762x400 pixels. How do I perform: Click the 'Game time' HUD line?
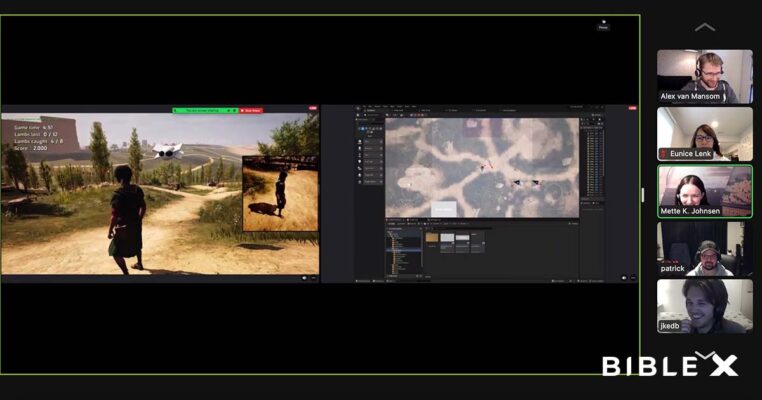[x=34, y=127]
